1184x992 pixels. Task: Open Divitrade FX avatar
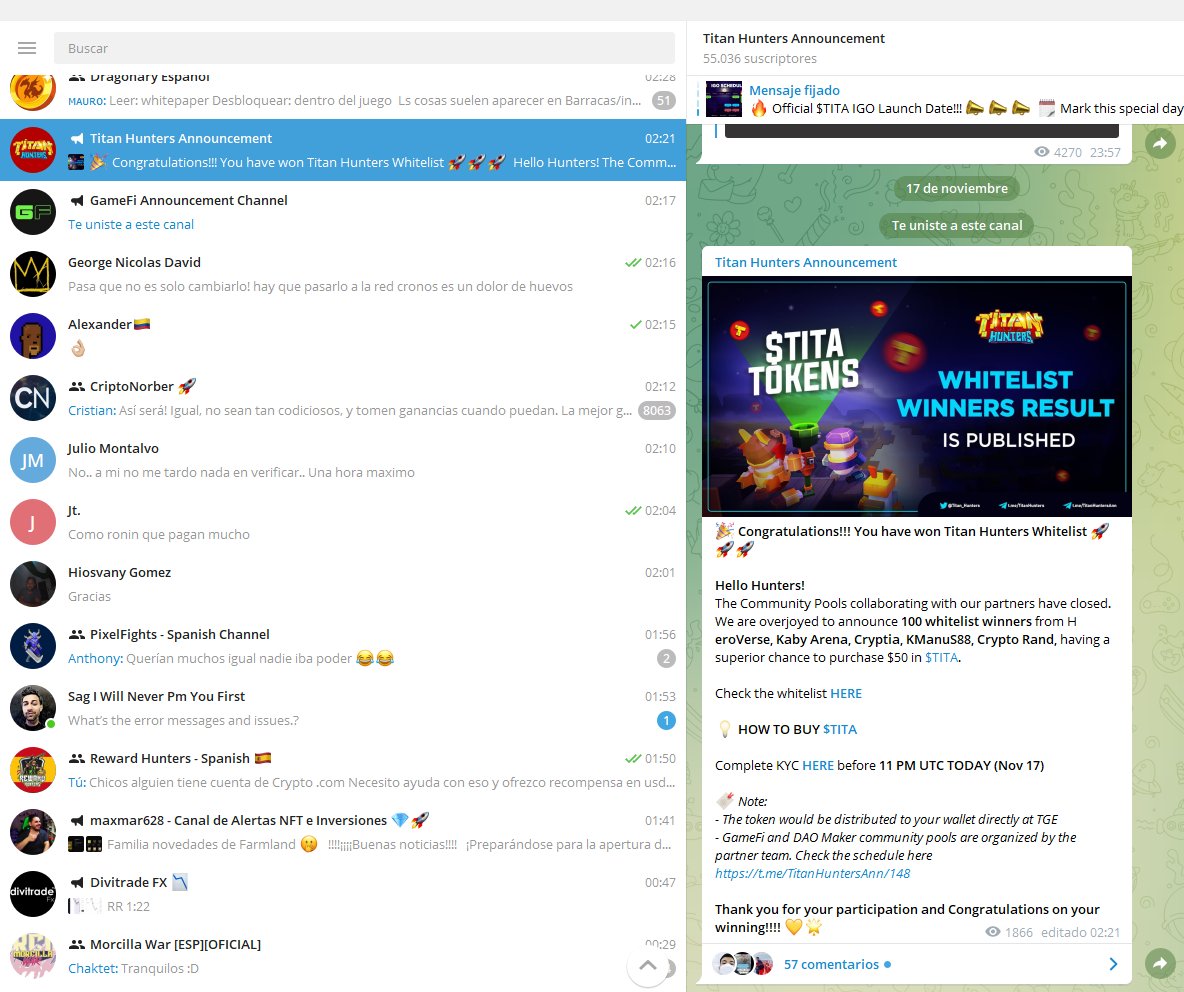(32, 894)
